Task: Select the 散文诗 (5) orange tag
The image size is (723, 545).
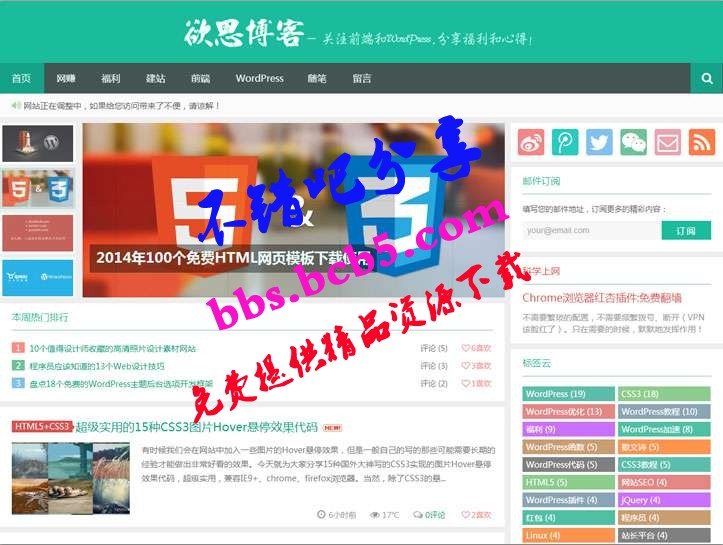Action: [664, 447]
